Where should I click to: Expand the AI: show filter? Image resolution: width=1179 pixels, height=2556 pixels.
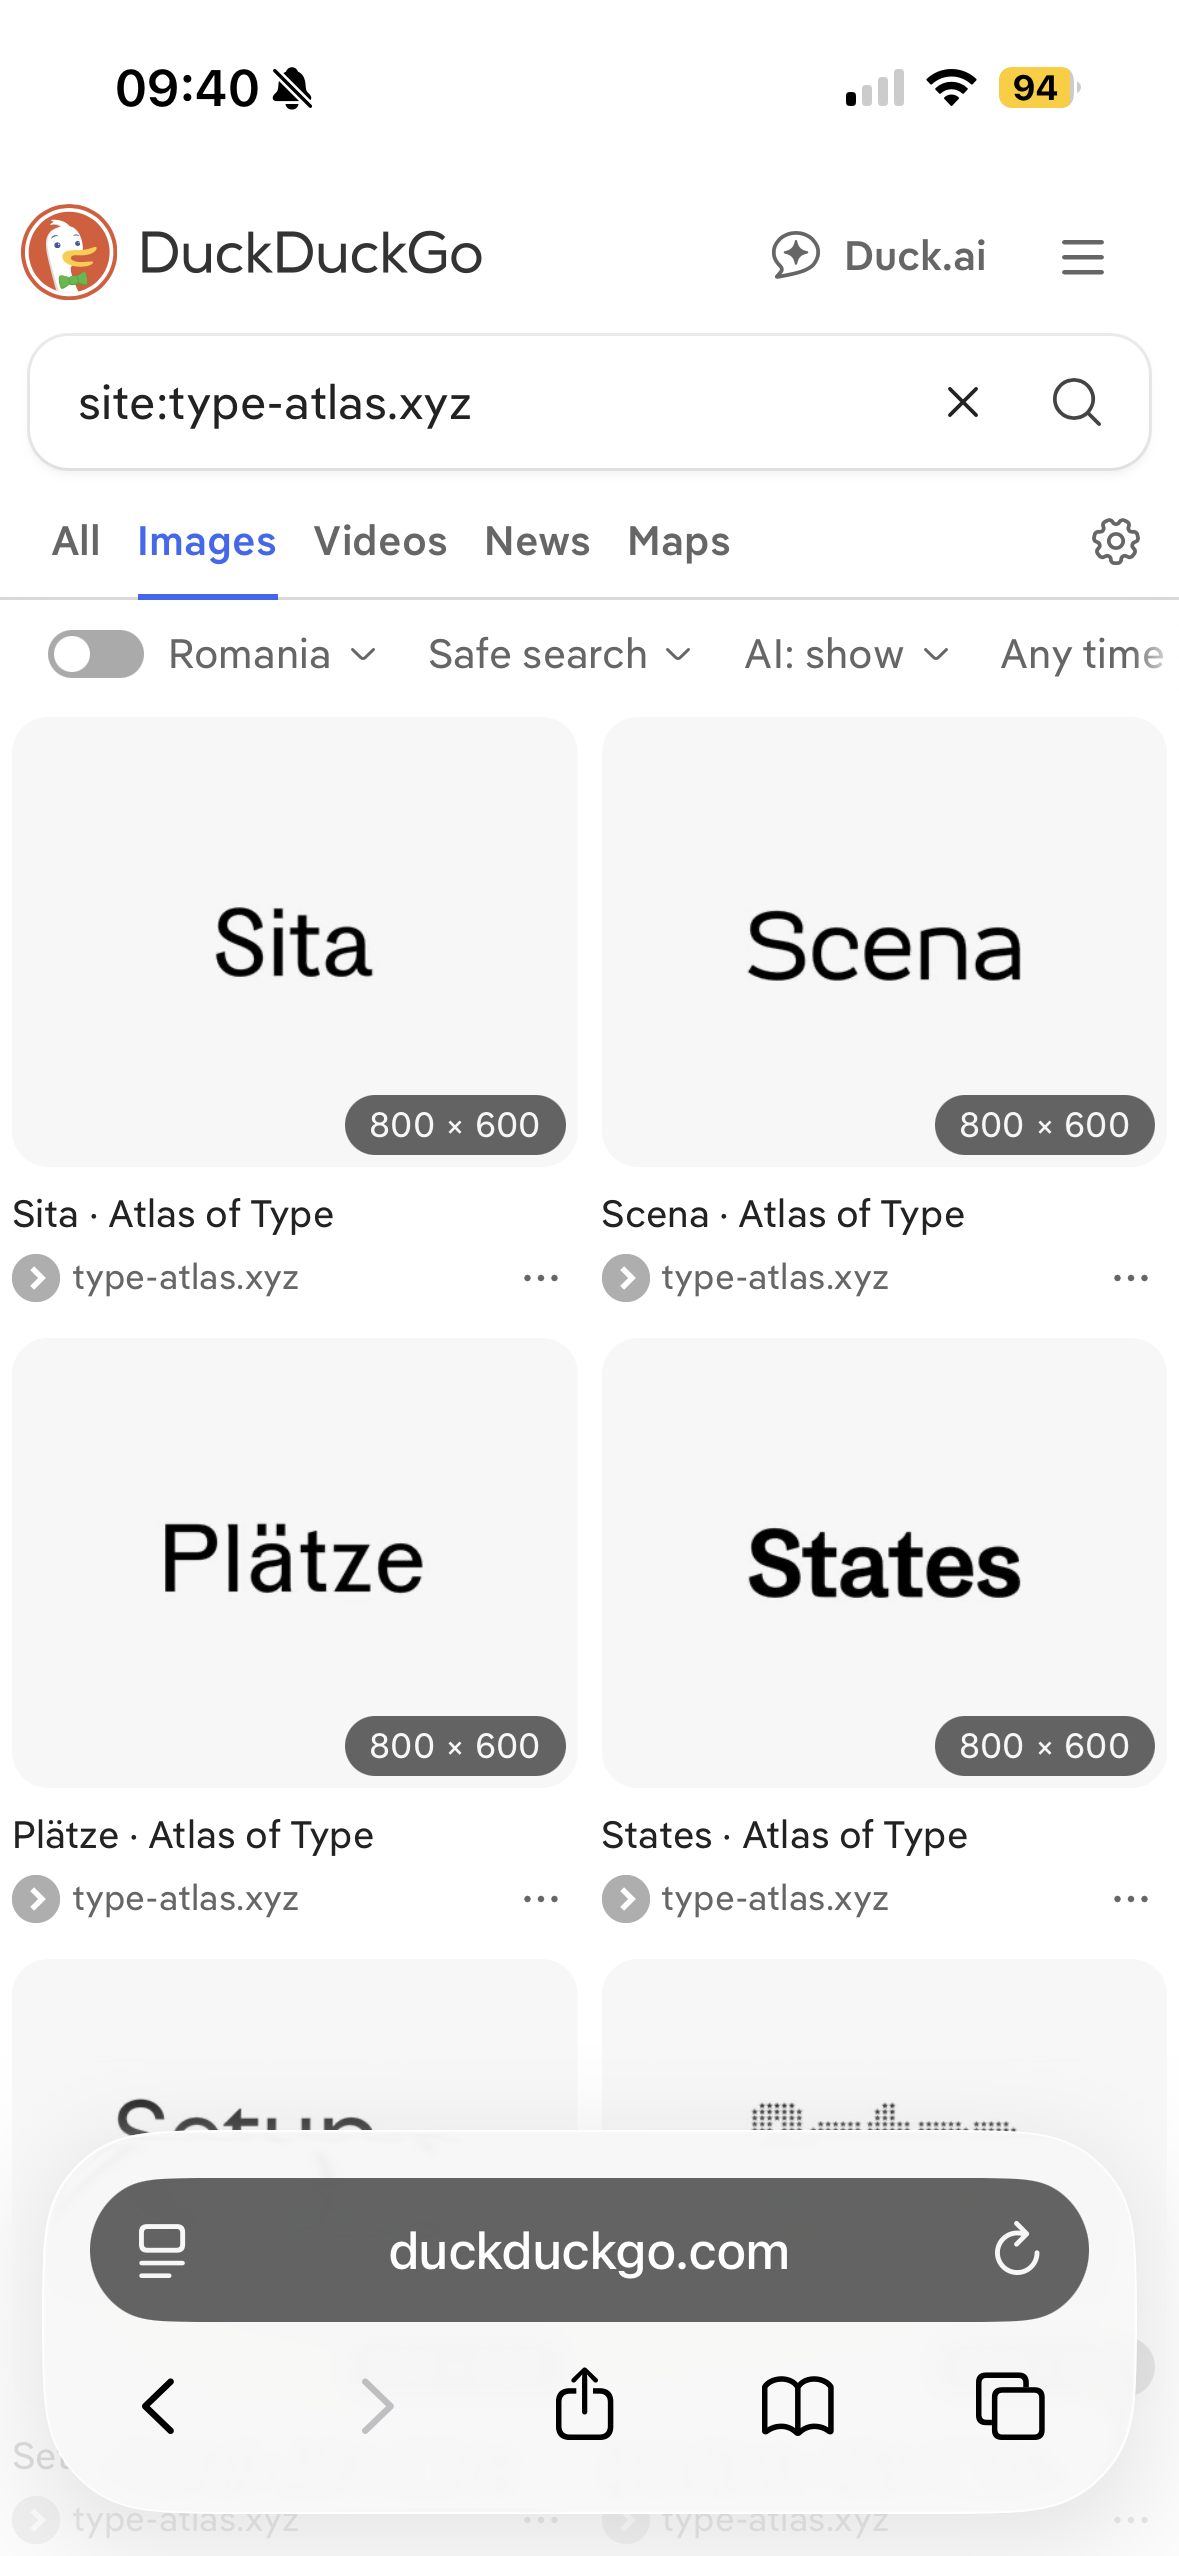pos(846,655)
